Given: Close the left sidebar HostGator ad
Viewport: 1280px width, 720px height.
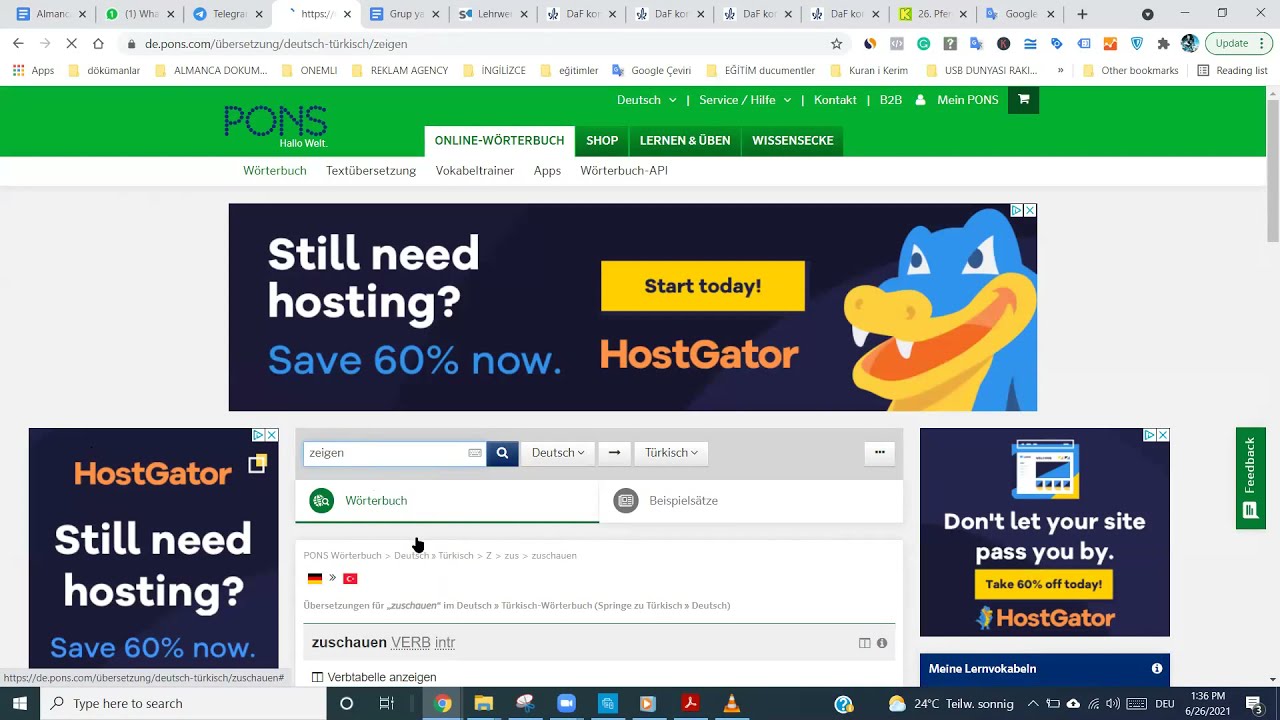Looking at the screenshot, I should pyautogui.click(x=271, y=436).
